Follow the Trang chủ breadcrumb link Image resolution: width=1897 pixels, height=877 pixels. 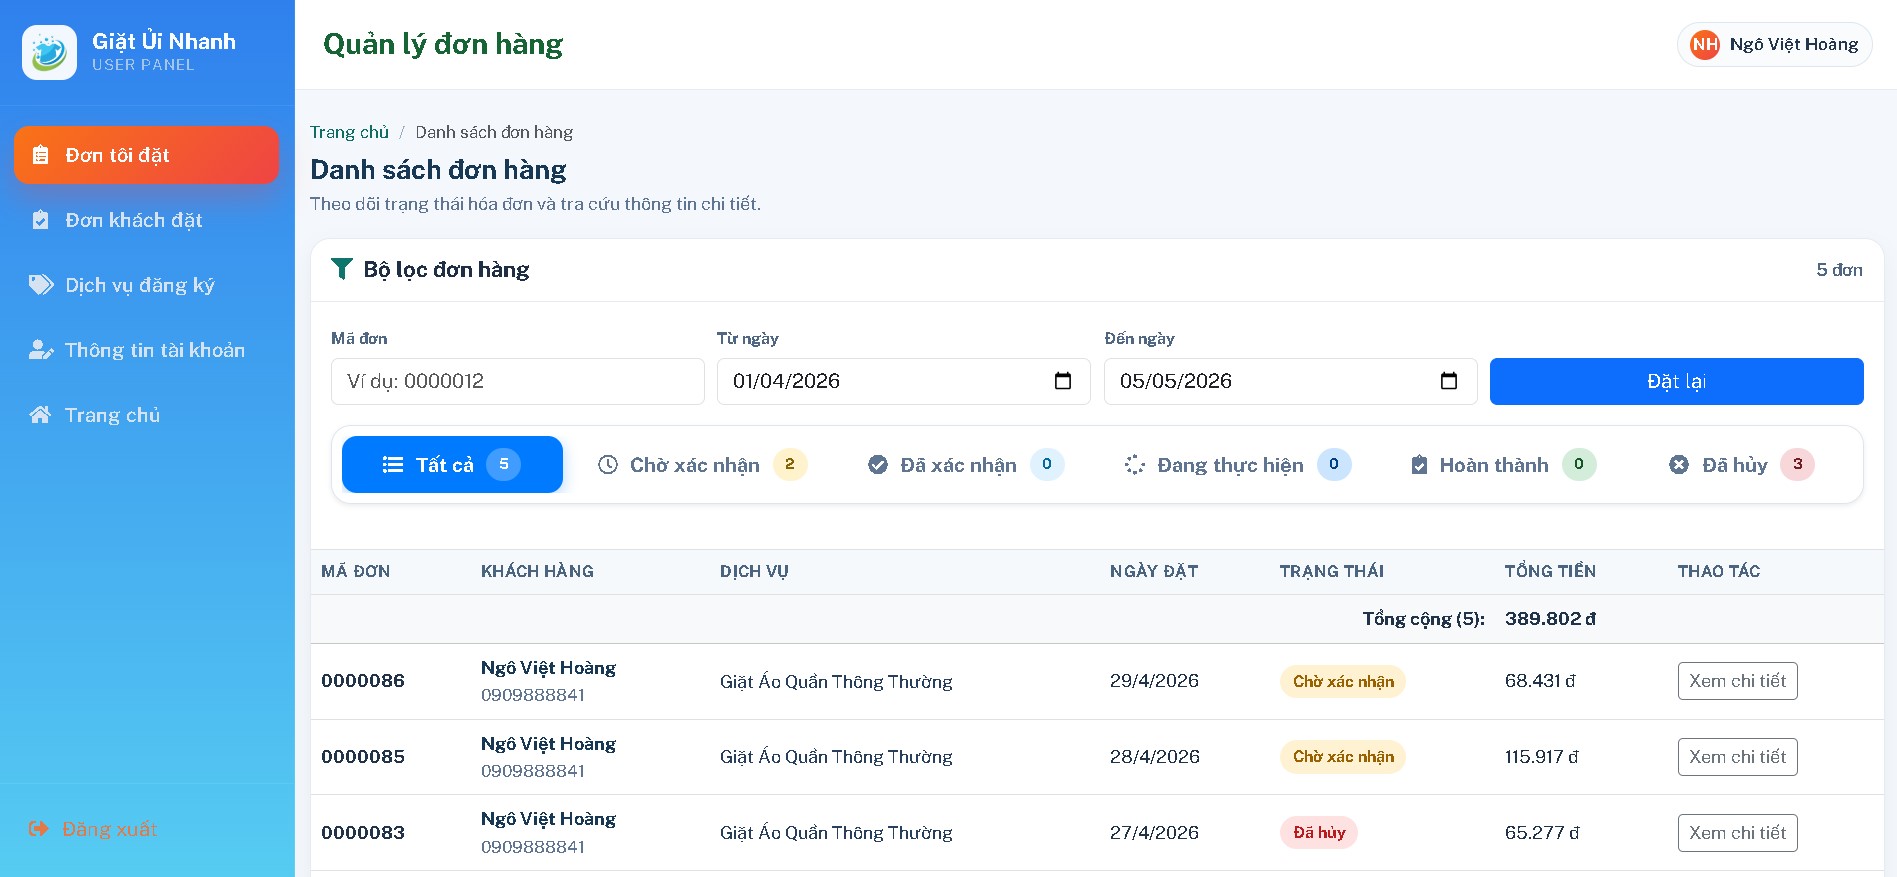(349, 132)
